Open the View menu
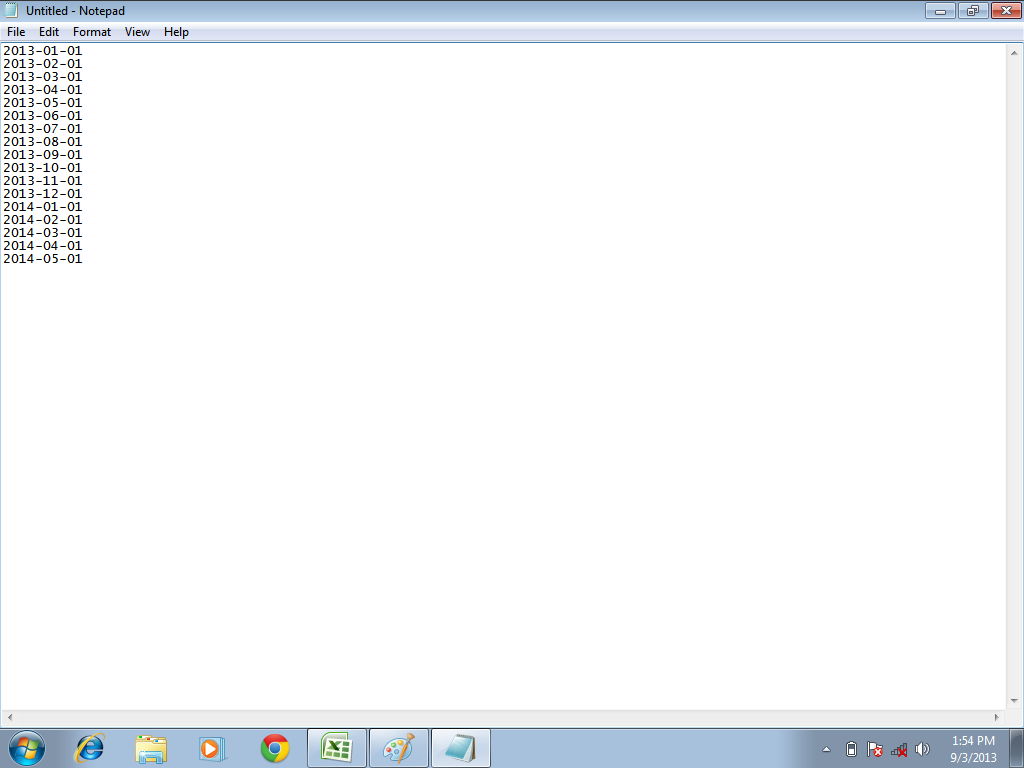Viewport: 1024px width, 768px height. [x=137, y=32]
